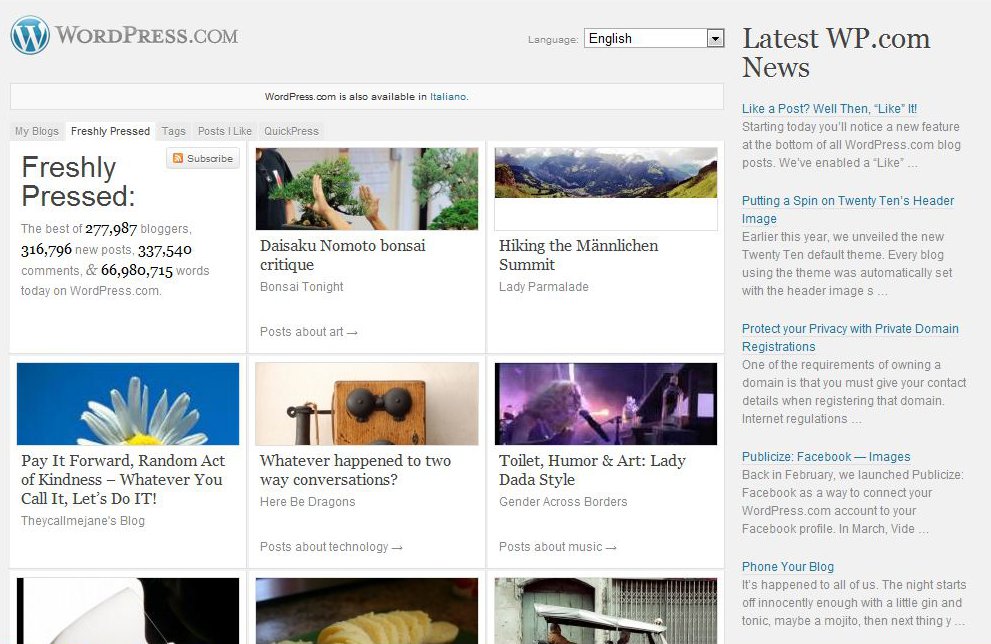Open the daisy flower thumbnail
This screenshot has height=644, width=991.
coord(128,404)
